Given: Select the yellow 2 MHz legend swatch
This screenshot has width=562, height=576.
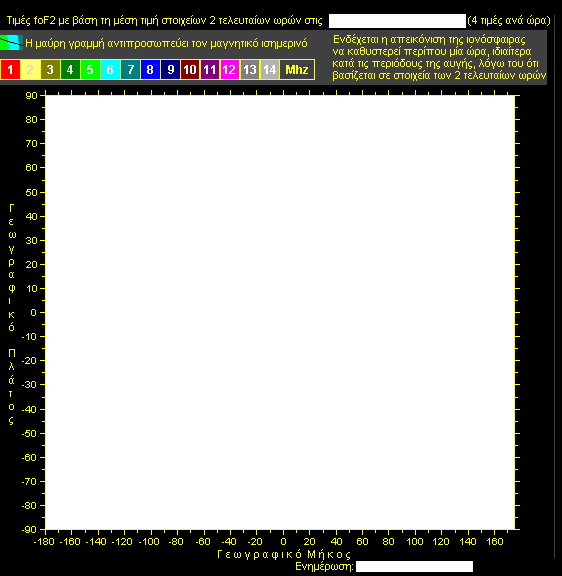Looking at the screenshot, I should pos(30,69).
